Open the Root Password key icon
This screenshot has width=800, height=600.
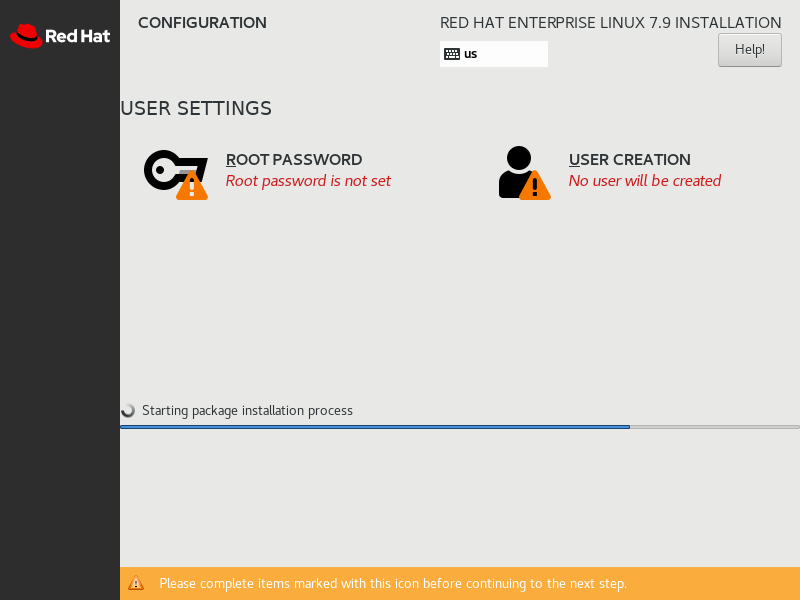[x=176, y=174]
